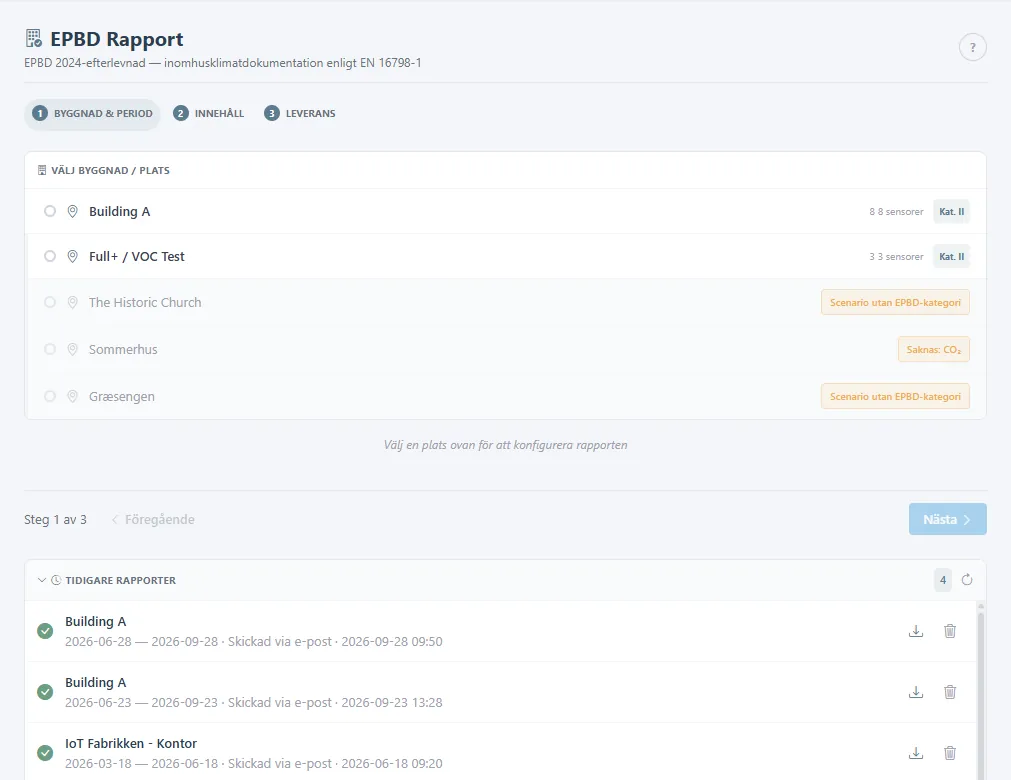Click the "Steg 1 av 3" text
This screenshot has width=1011, height=780.
[55, 520]
